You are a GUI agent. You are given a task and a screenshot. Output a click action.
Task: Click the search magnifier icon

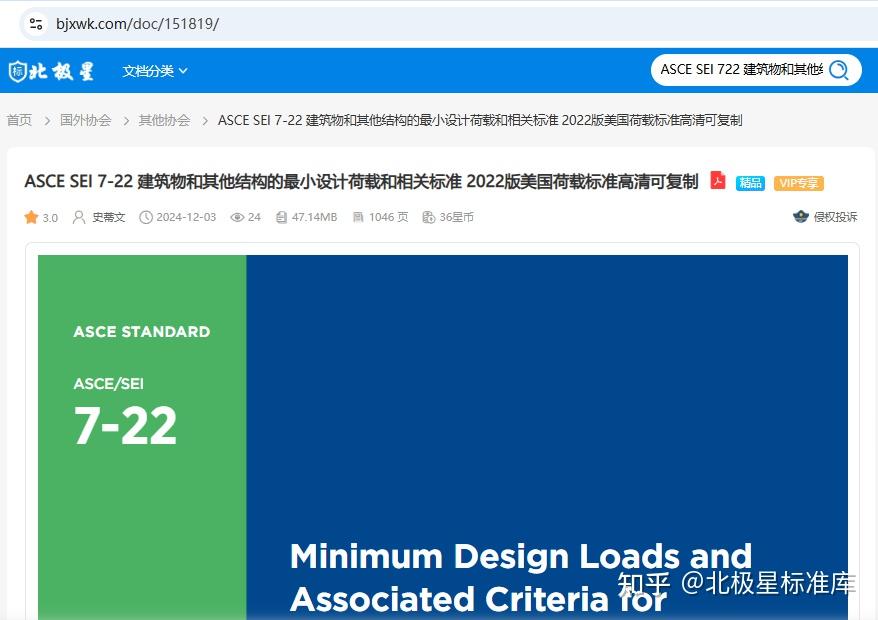839,70
